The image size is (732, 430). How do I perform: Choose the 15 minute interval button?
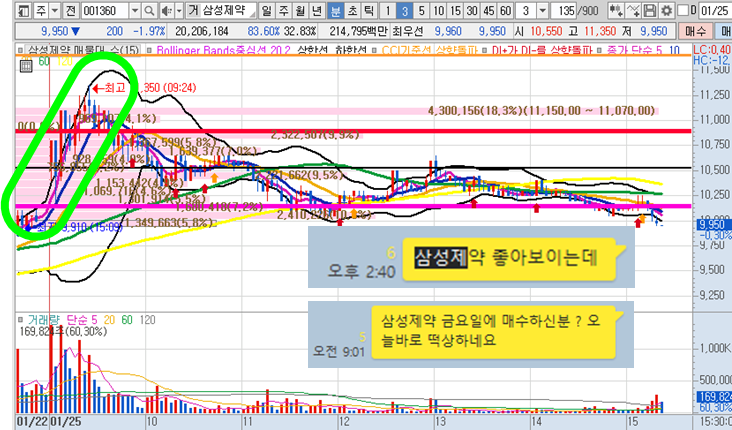[455, 10]
